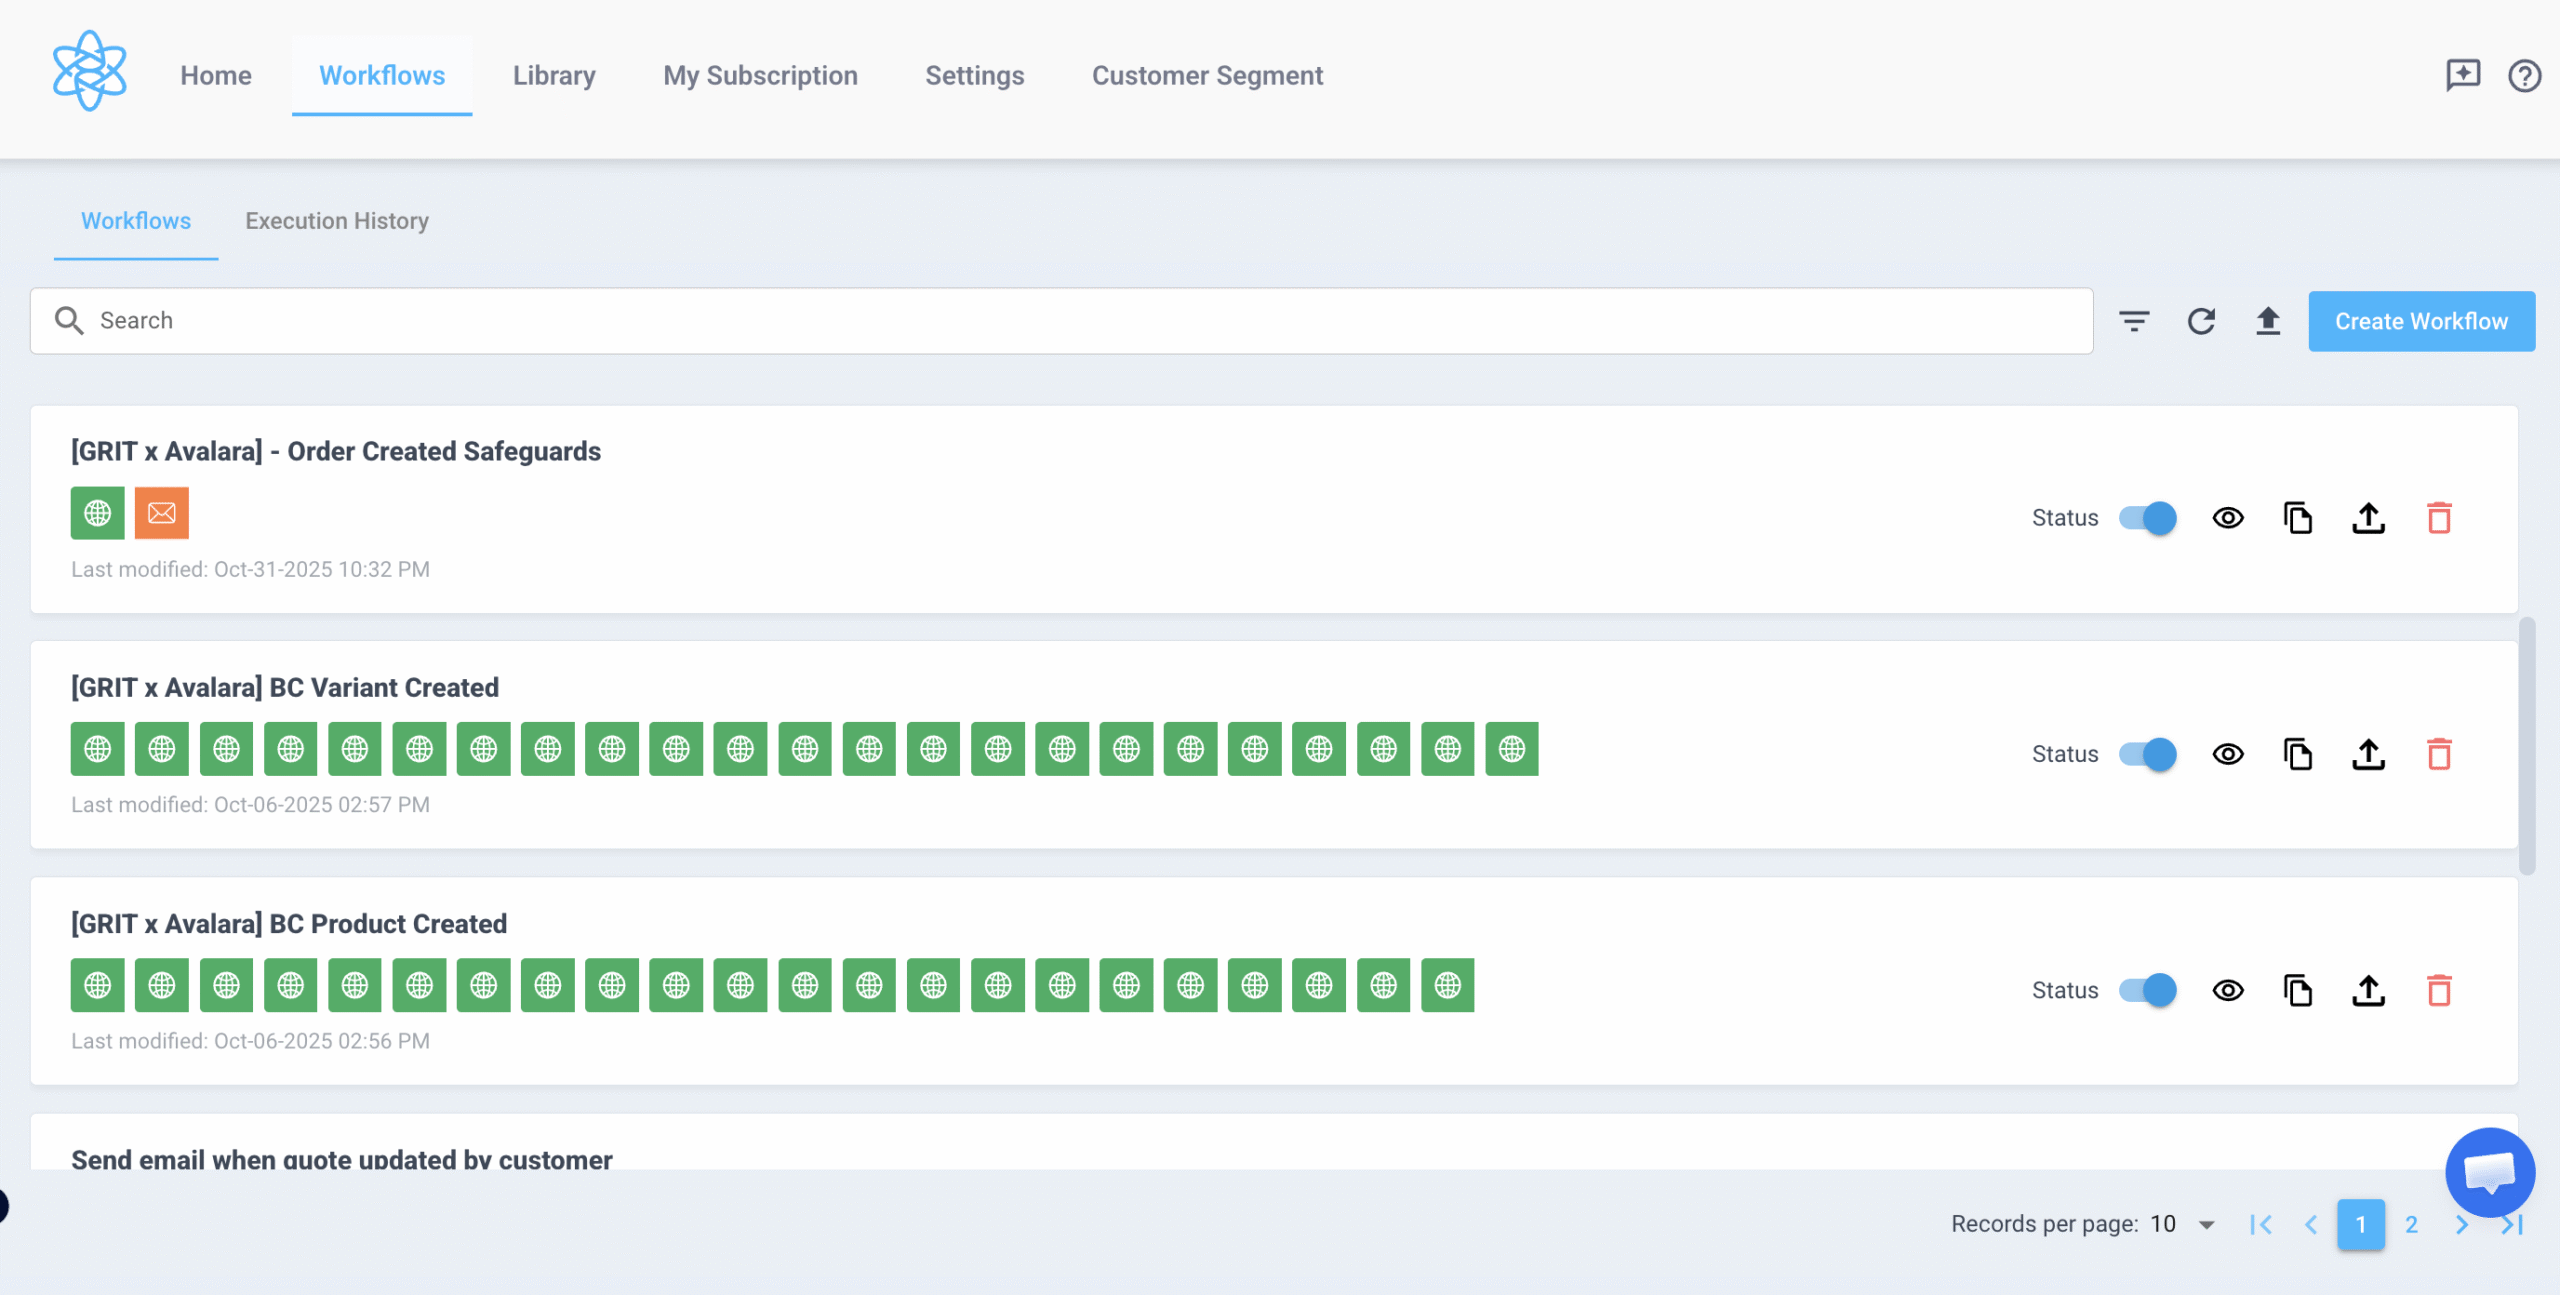Click the green globe step in Order Created Safeguards
Image resolution: width=2560 pixels, height=1295 pixels.
pyautogui.click(x=98, y=513)
